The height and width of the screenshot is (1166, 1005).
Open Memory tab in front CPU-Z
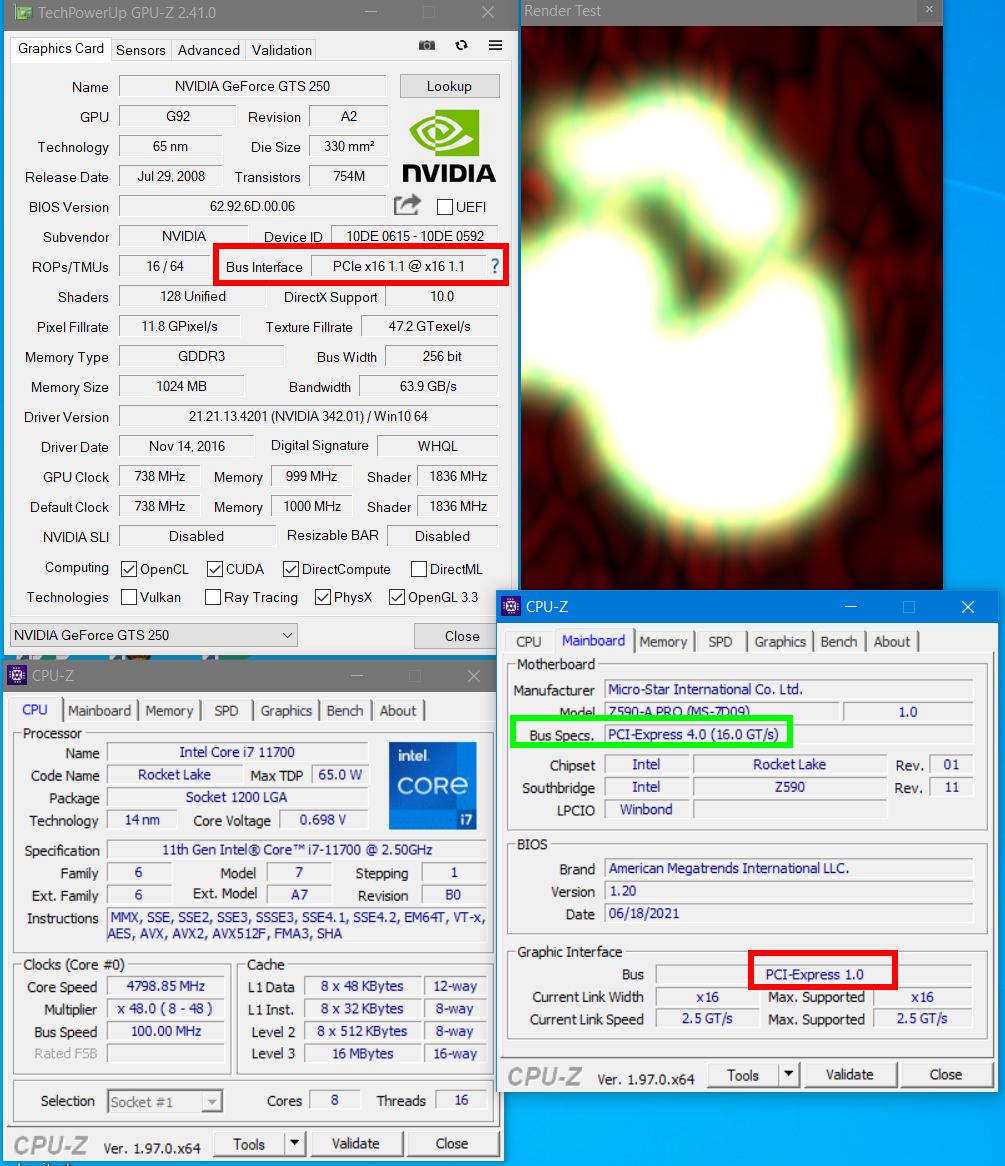pos(663,642)
